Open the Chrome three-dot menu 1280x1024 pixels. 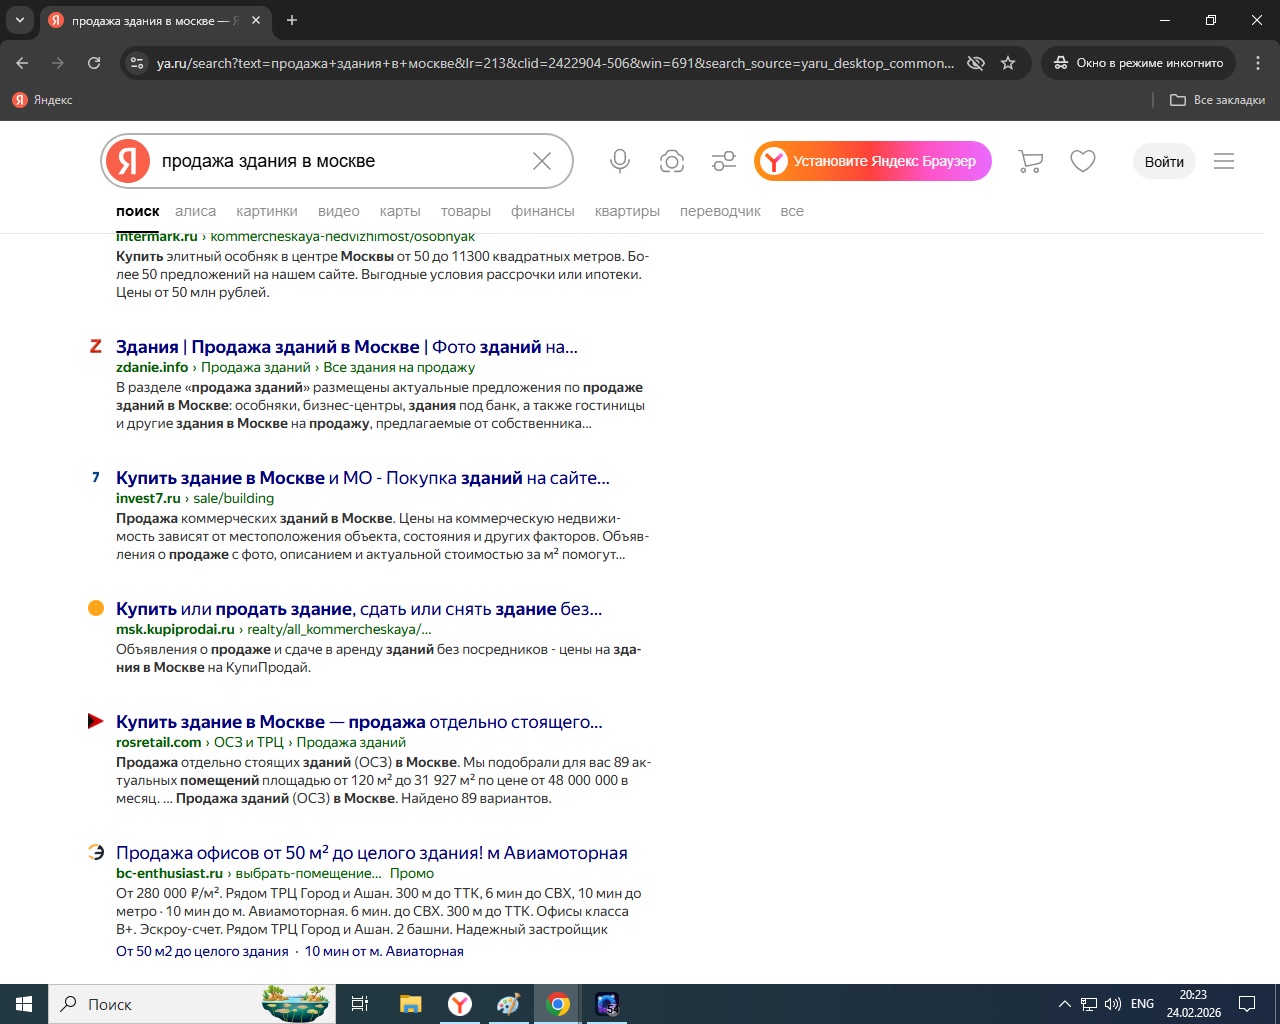tap(1257, 63)
